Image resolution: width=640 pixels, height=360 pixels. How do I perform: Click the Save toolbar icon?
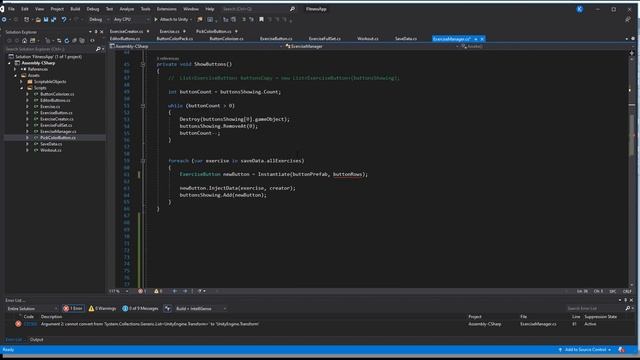click(x=46, y=19)
